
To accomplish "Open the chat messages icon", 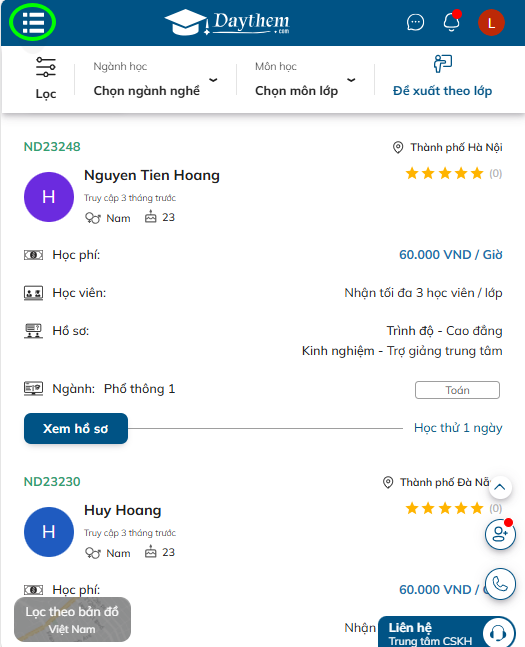I will (415, 22).
